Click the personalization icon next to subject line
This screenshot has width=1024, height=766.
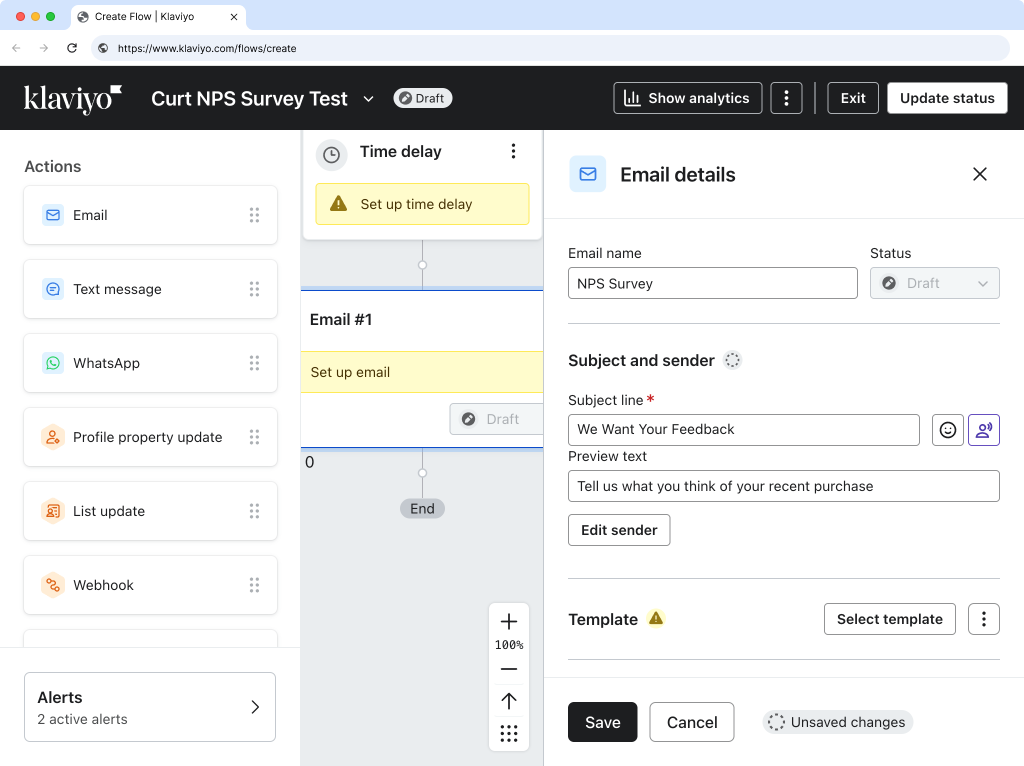(984, 430)
